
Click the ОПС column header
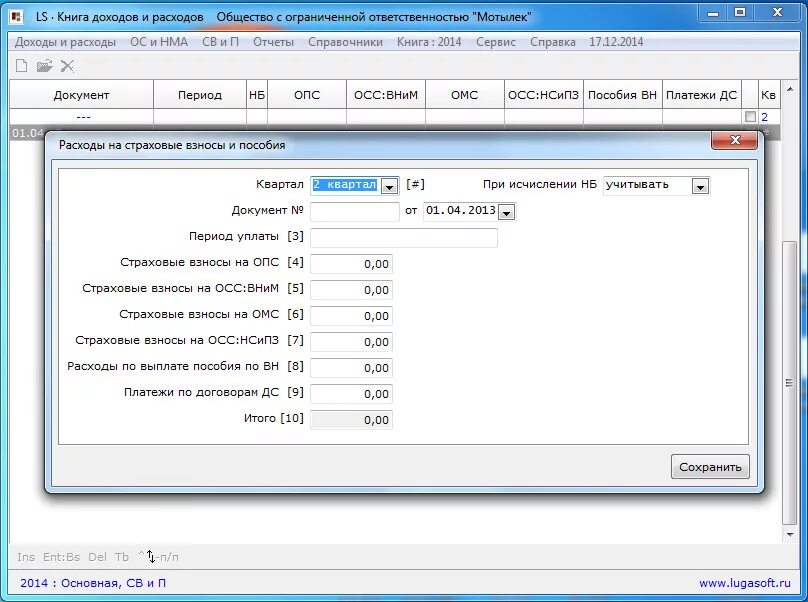307,95
